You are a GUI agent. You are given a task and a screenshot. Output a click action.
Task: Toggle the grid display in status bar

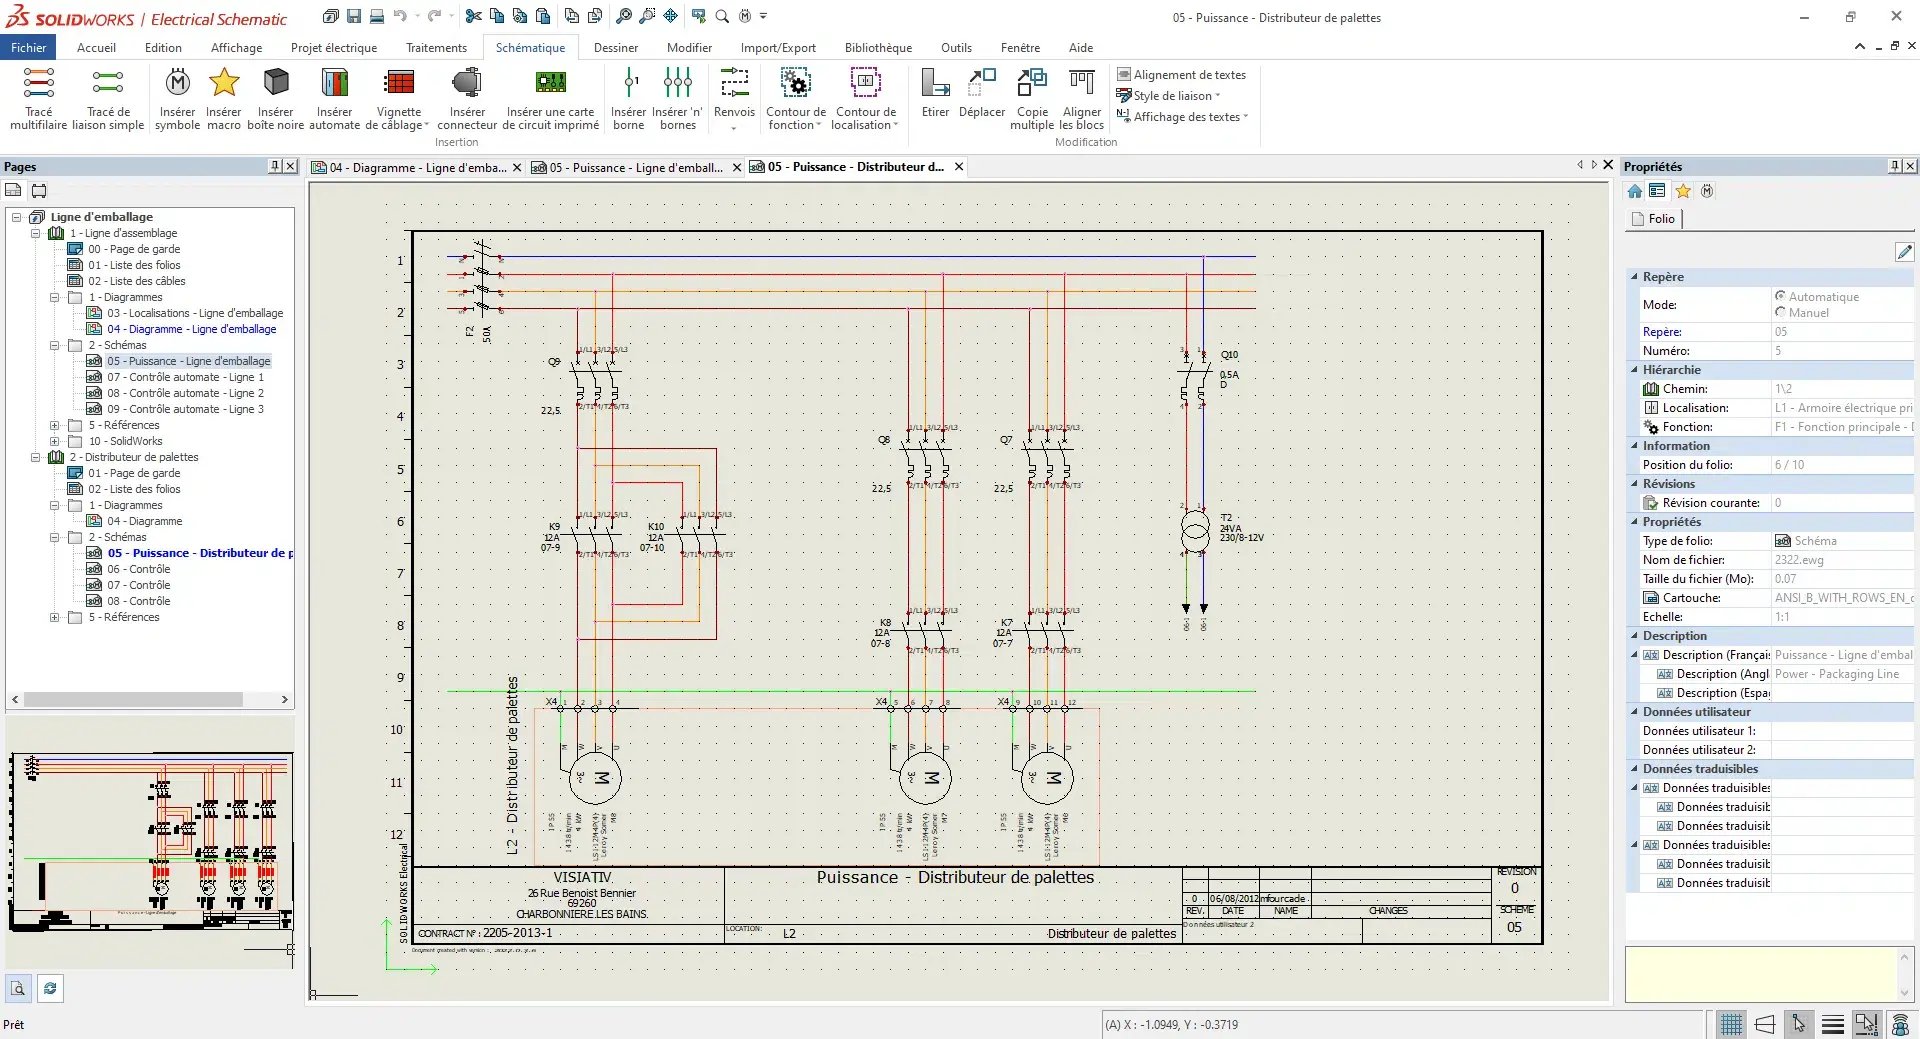(x=1731, y=1024)
